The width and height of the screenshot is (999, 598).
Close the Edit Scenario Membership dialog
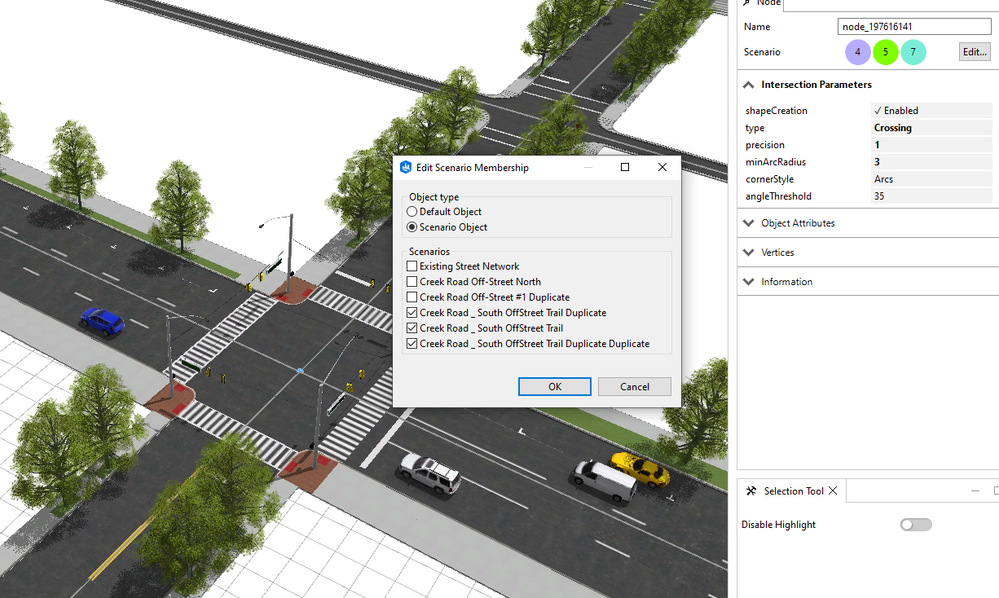[x=662, y=167]
